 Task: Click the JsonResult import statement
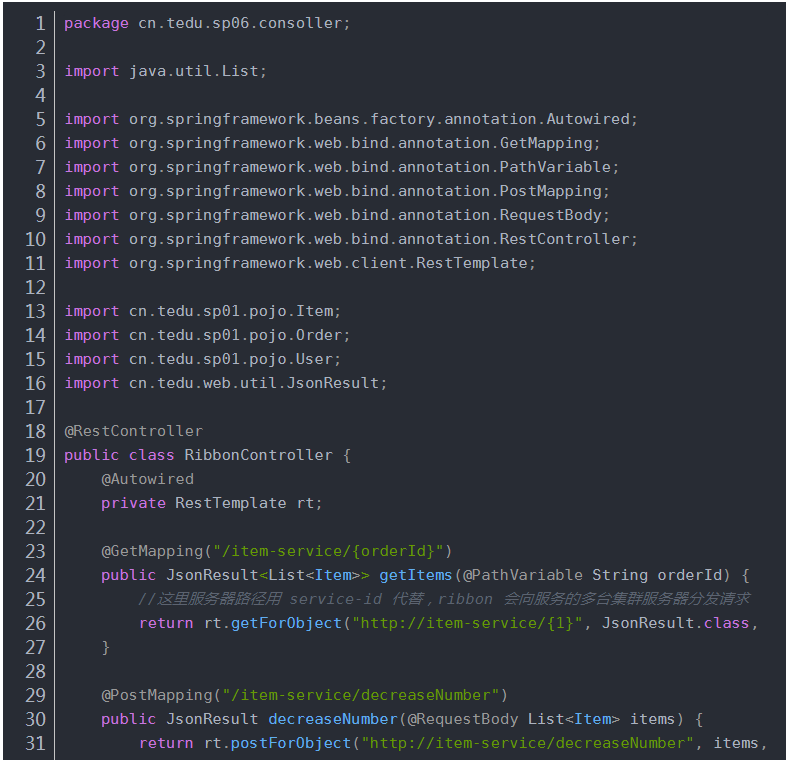pos(226,384)
